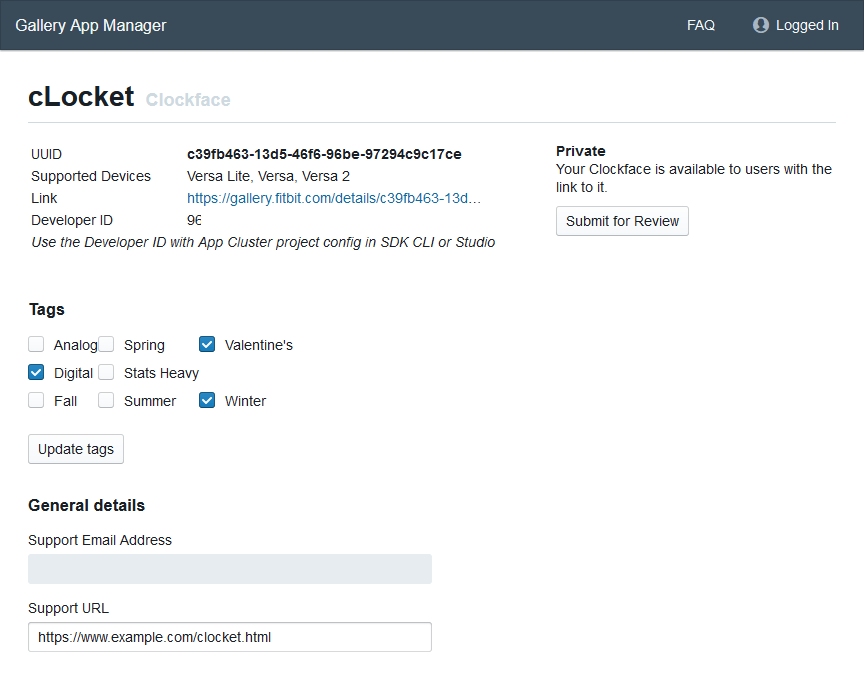Click the Supported Devices value Versa Lite, Versa, Versa 2
864x687 pixels.
tap(268, 176)
